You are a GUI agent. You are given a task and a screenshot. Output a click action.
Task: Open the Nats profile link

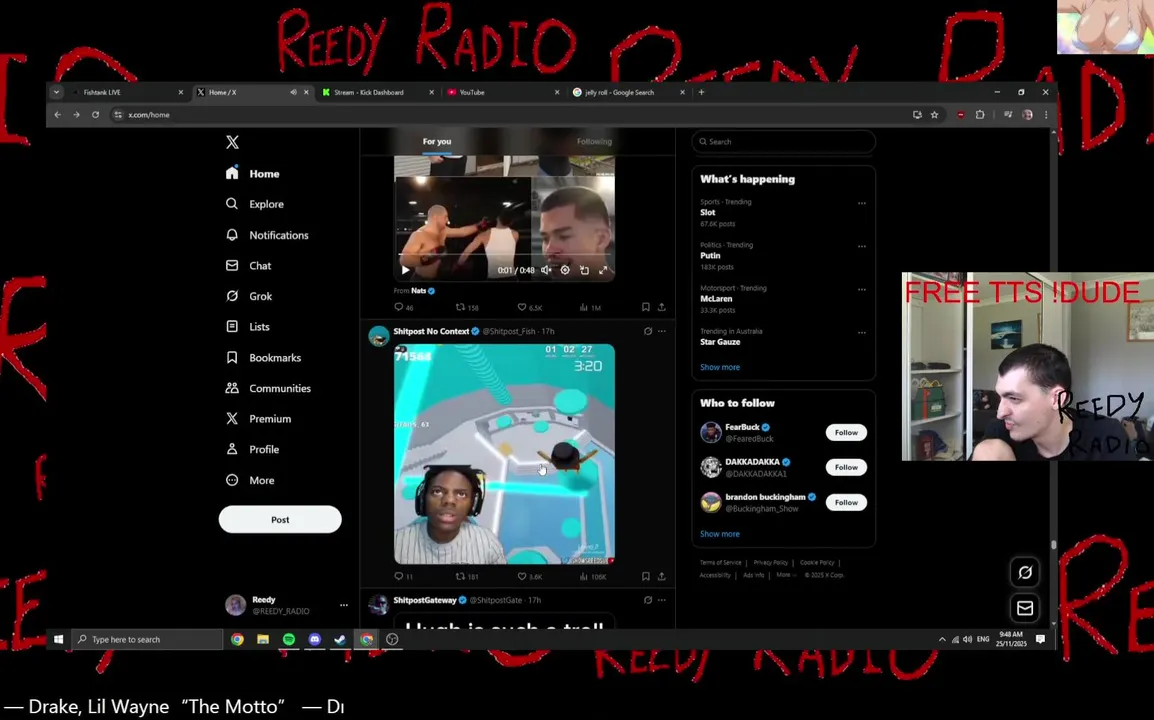(419, 291)
